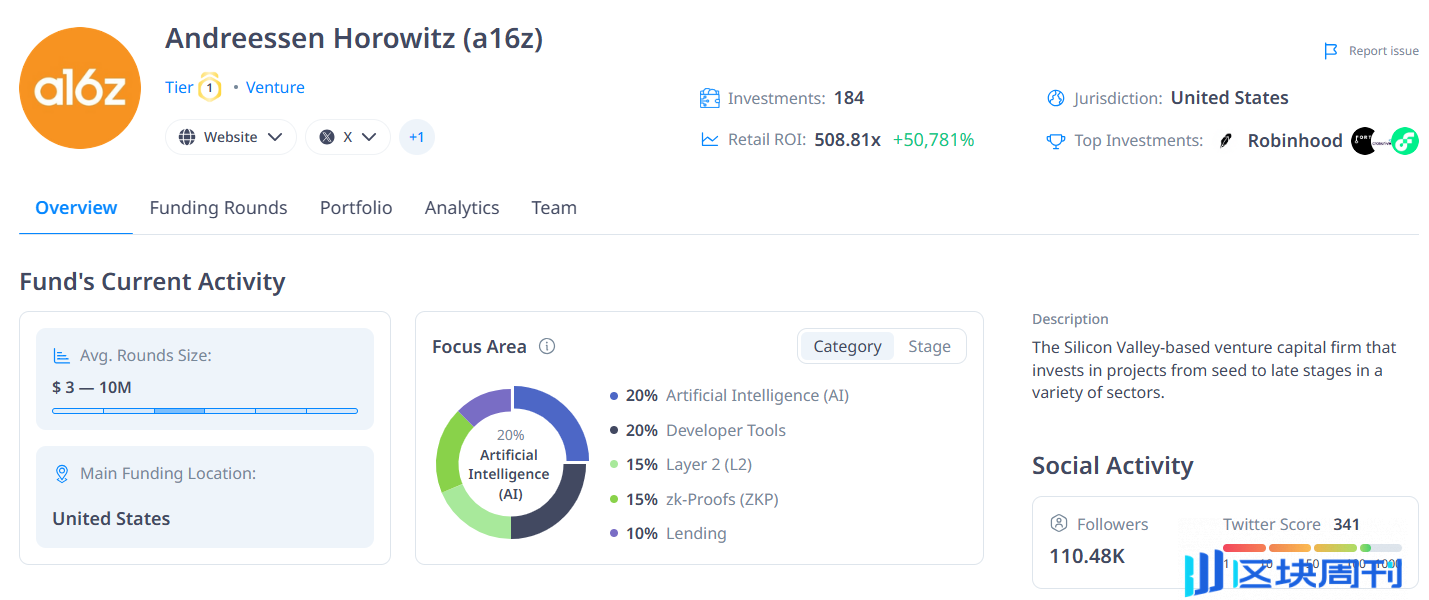1429x600 pixels.
Task: Click the Robinhood feather icon
Action: (1226, 141)
